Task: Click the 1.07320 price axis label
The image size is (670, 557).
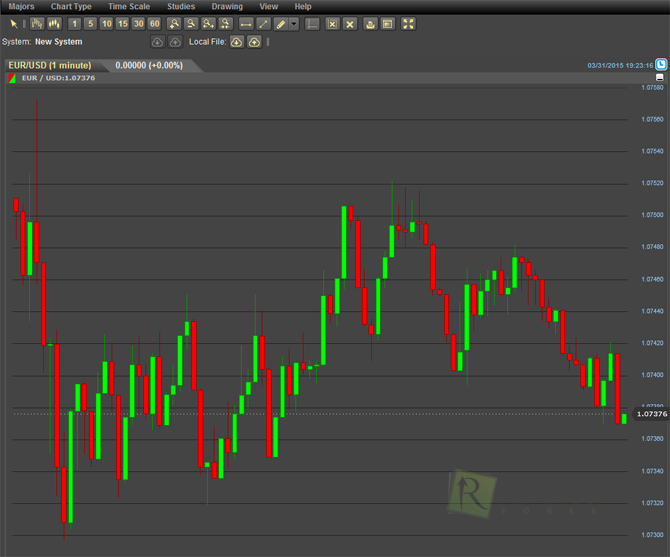Action: (x=652, y=503)
